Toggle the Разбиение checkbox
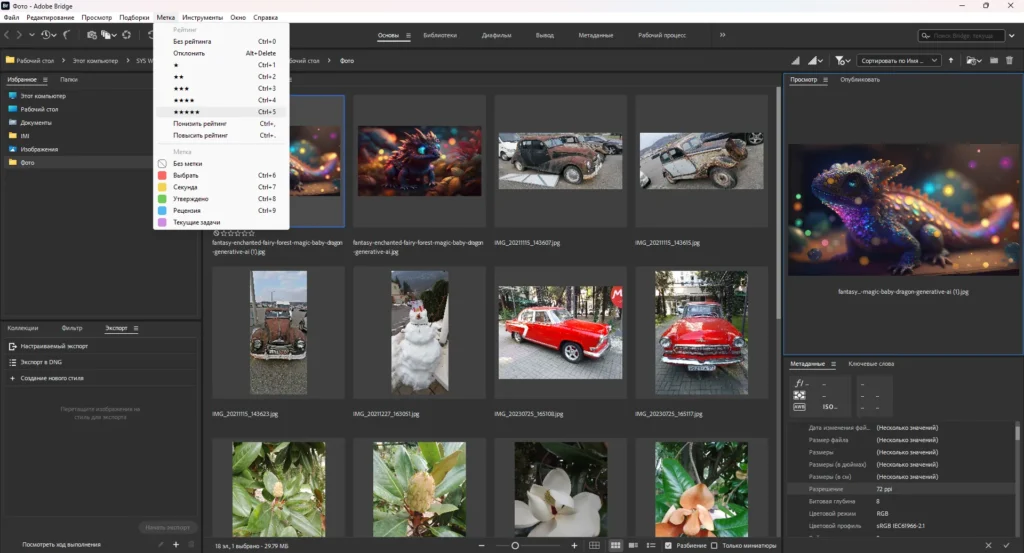This screenshot has width=1024, height=553. click(667, 545)
